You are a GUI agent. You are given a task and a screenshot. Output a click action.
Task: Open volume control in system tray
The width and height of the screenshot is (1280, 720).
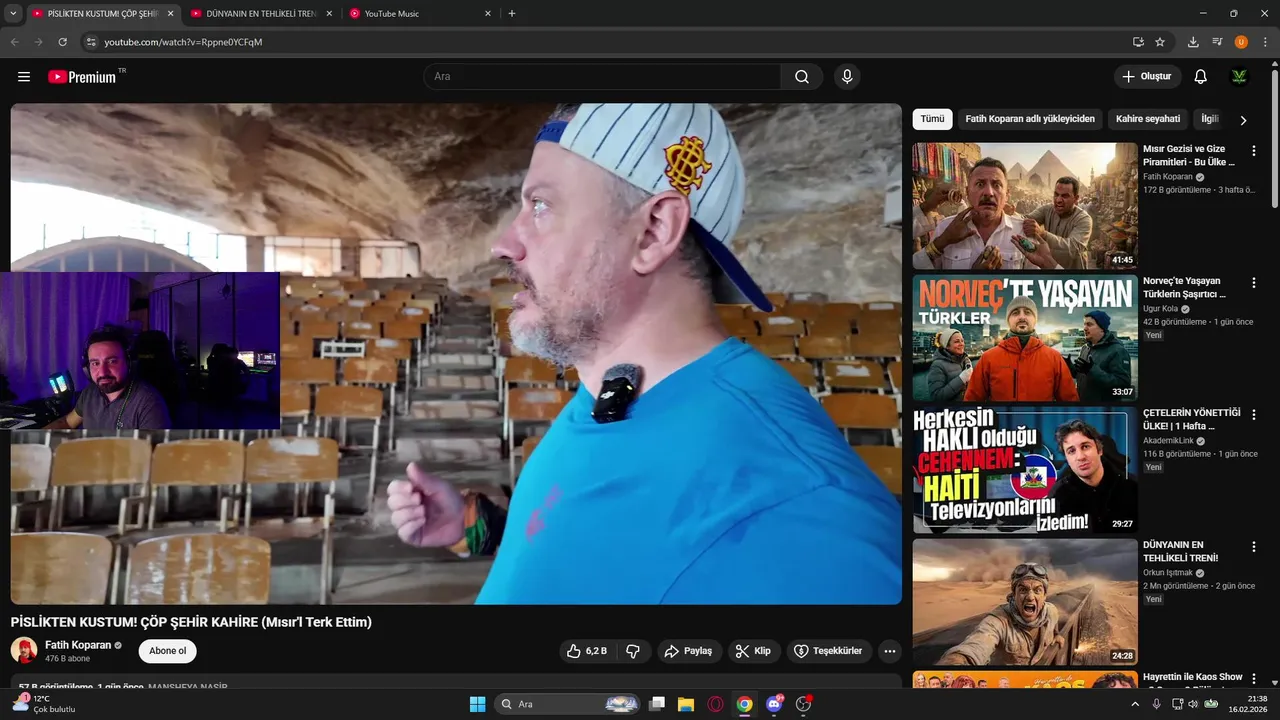1194,704
